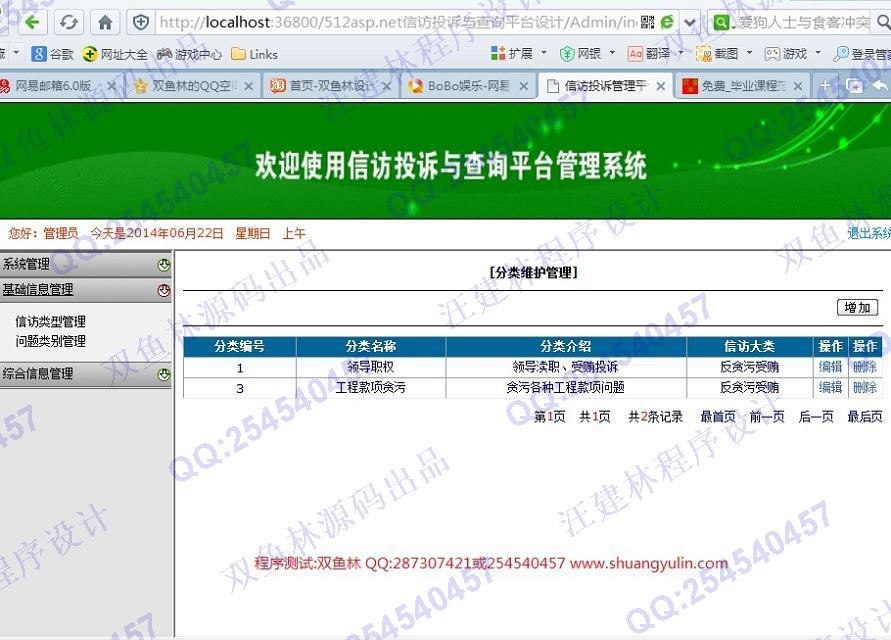Click 删除 for the 工程款项贪污 row
Image resolution: width=891 pixels, height=640 pixels.
pos(864,387)
